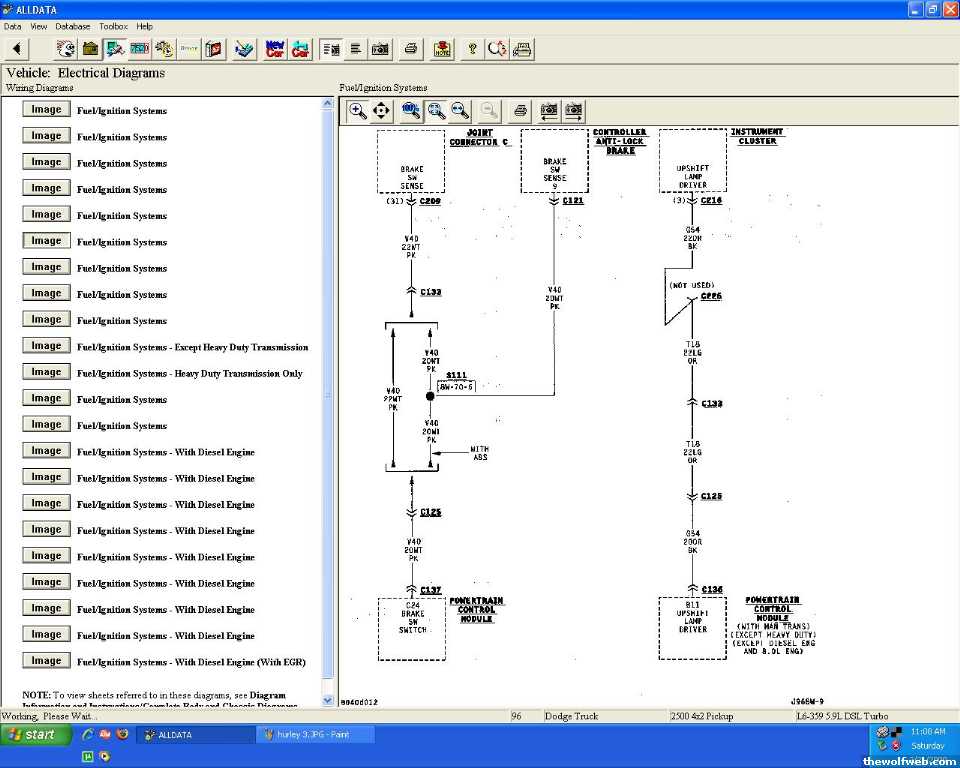Image resolution: width=960 pixels, height=768 pixels.
Task: Click 'Dodge Truck' in the status bar
Action: (x=571, y=716)
